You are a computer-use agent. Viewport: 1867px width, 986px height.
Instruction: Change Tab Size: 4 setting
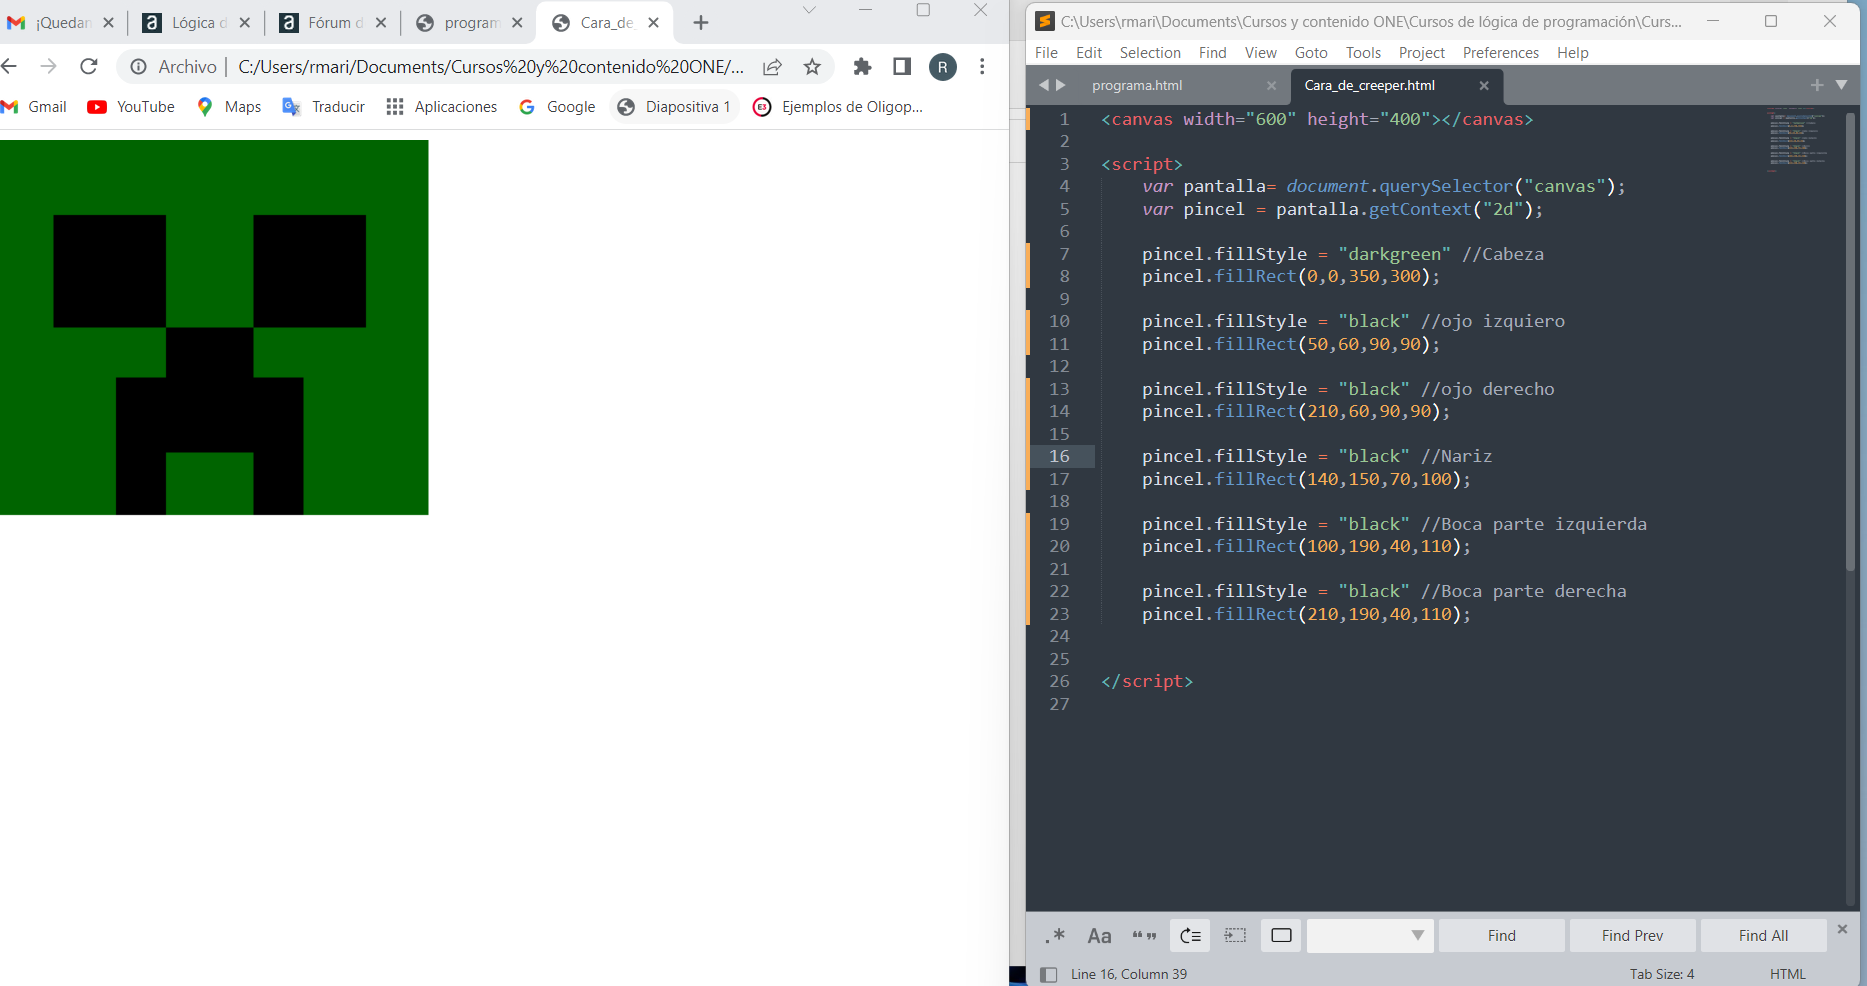(1662, 974)
